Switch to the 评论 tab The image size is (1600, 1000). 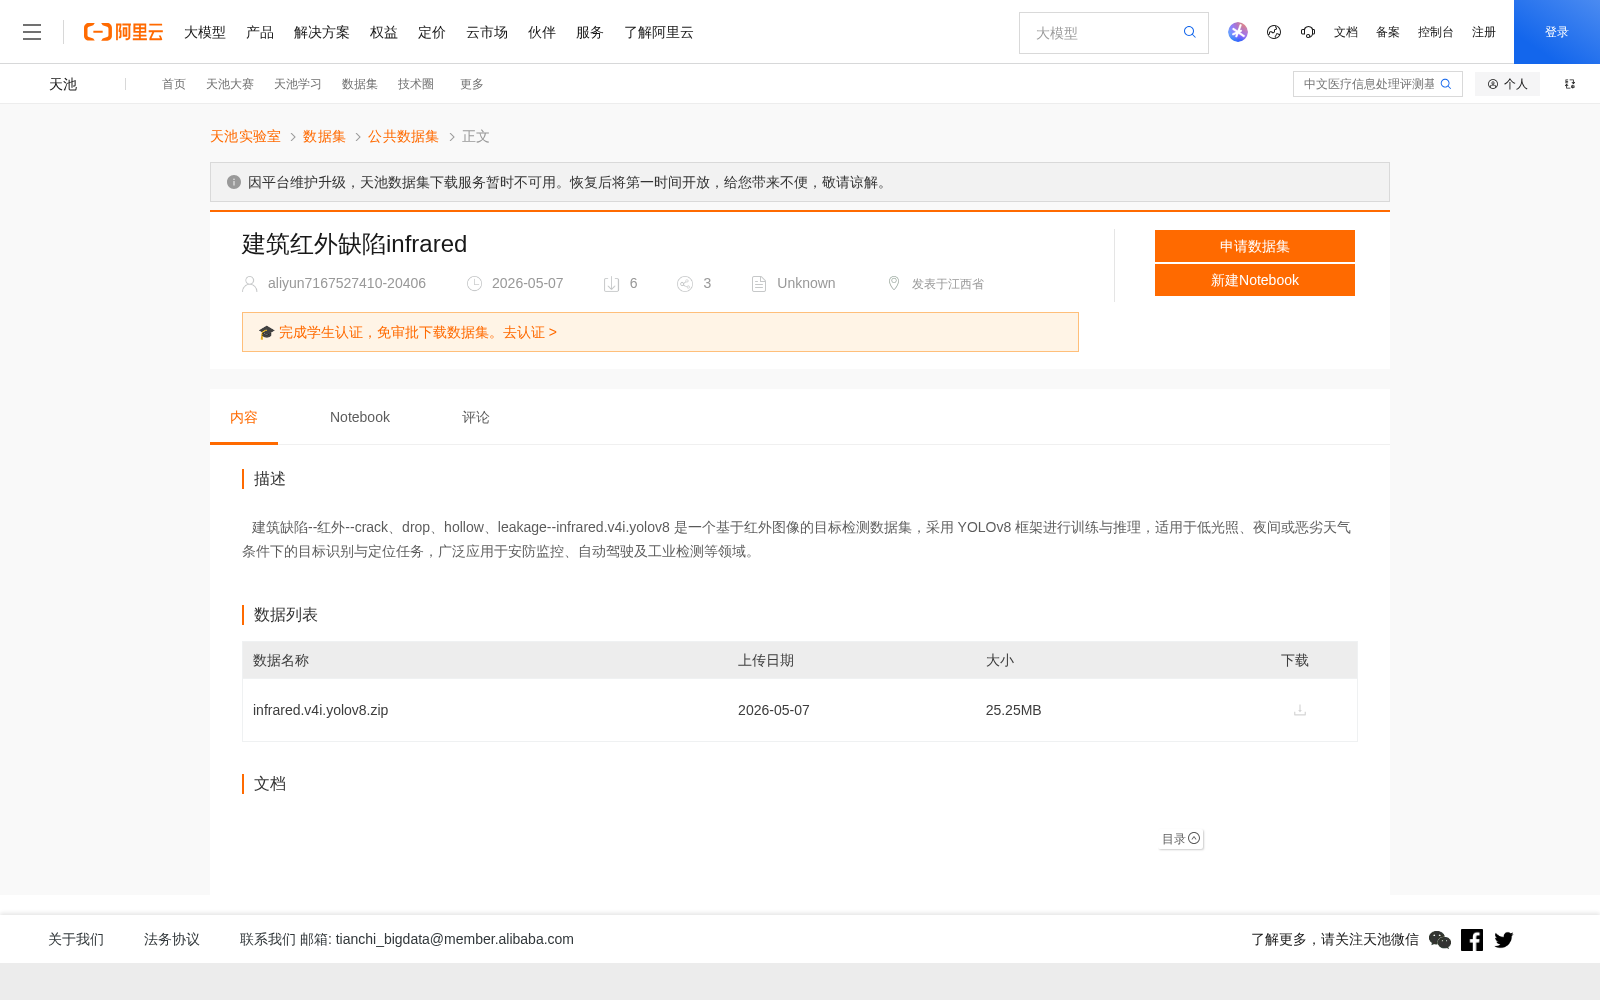pyautogui.click(x=476, y=417)
